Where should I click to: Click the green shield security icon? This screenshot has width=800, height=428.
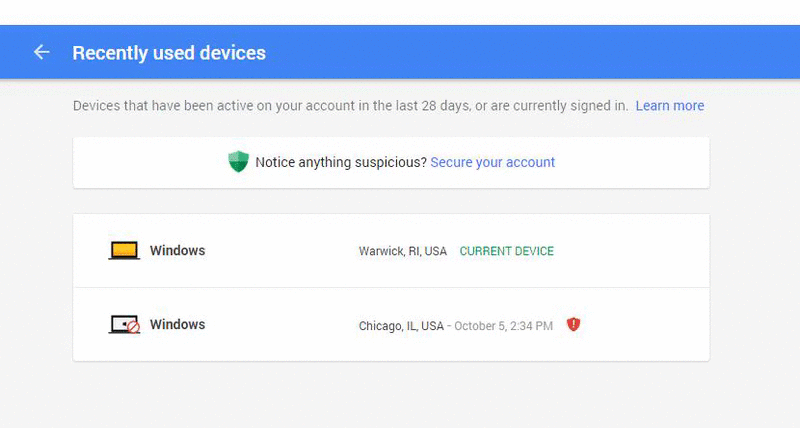(238, 162)
